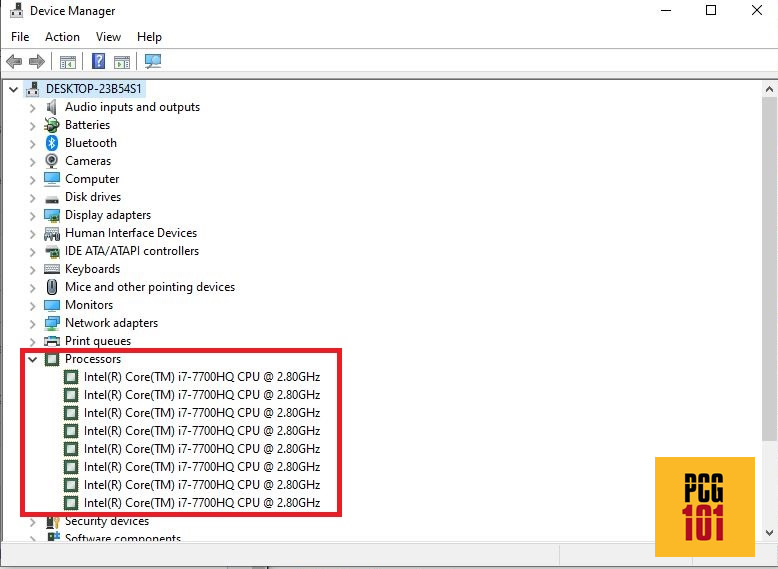Click the vertical scrollbar down arrow

click(769, 533)
